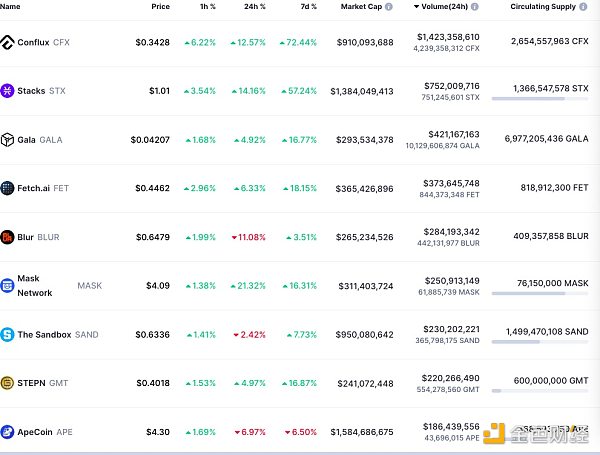Toggle sort arrow beside Volume(24h)

pyautogui.click(x=416, y=7)
